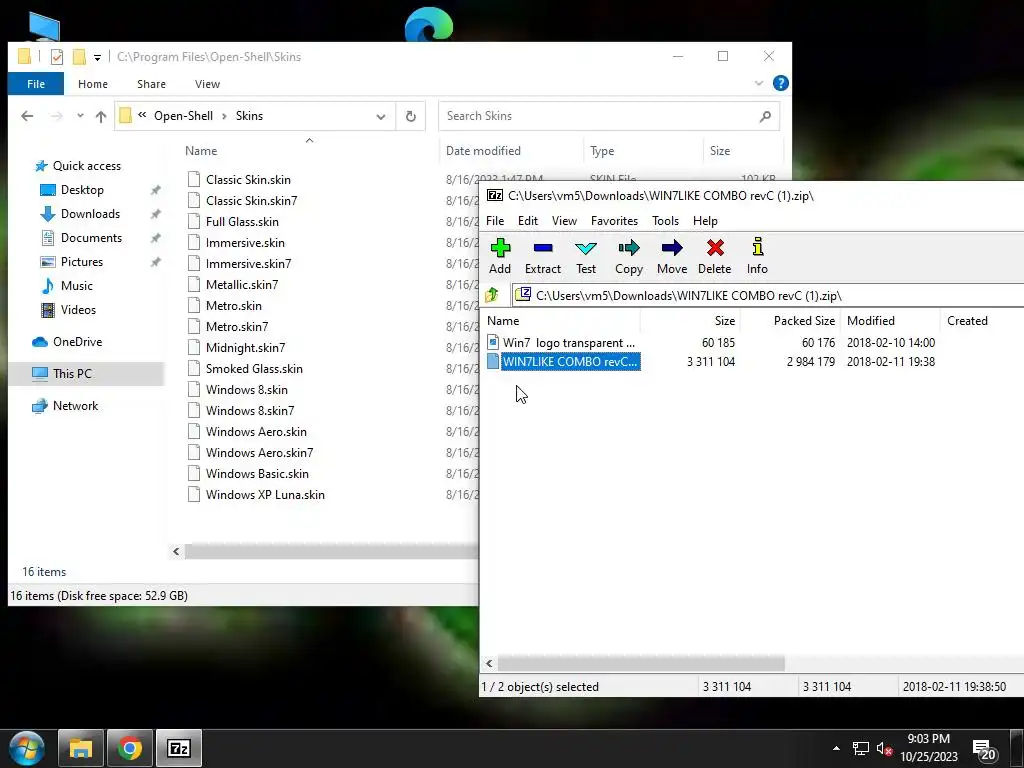Expand the Explorer ribbon chevron
The height and width of the screenshot is (768, 1024).
pos(759,83)
